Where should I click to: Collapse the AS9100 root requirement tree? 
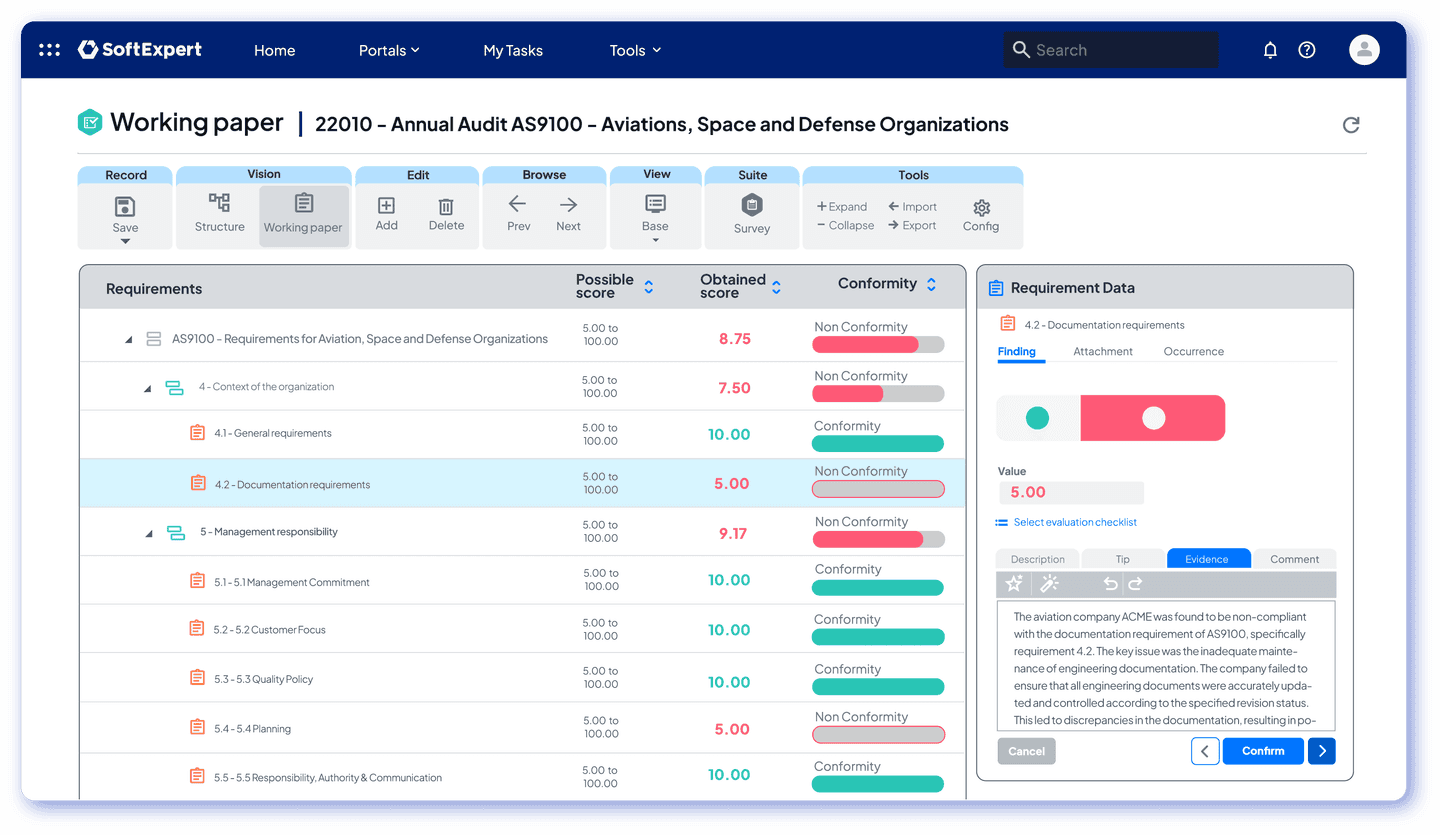(x=128, y=340)
